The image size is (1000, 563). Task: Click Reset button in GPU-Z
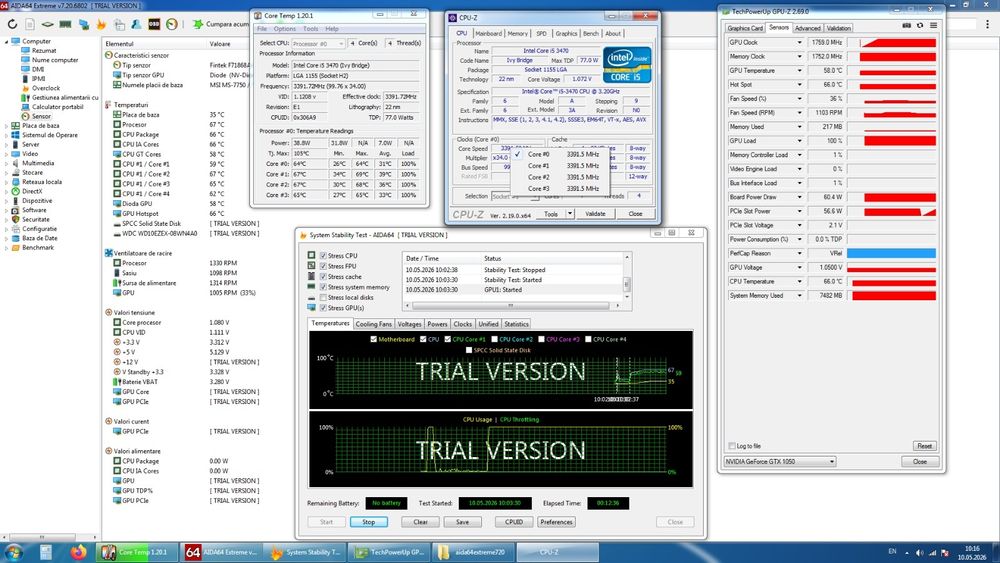pyautogui.click(x=924, y=446)
